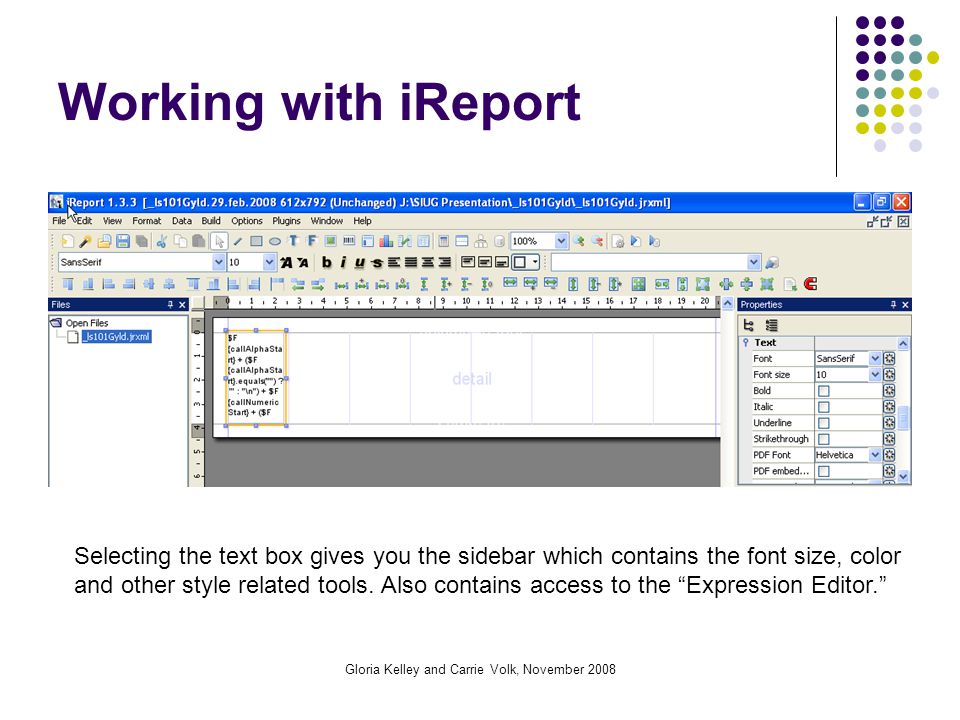The image size is (960, 720).
Task: Click the Compile report icon
Action: pos(618,242)
